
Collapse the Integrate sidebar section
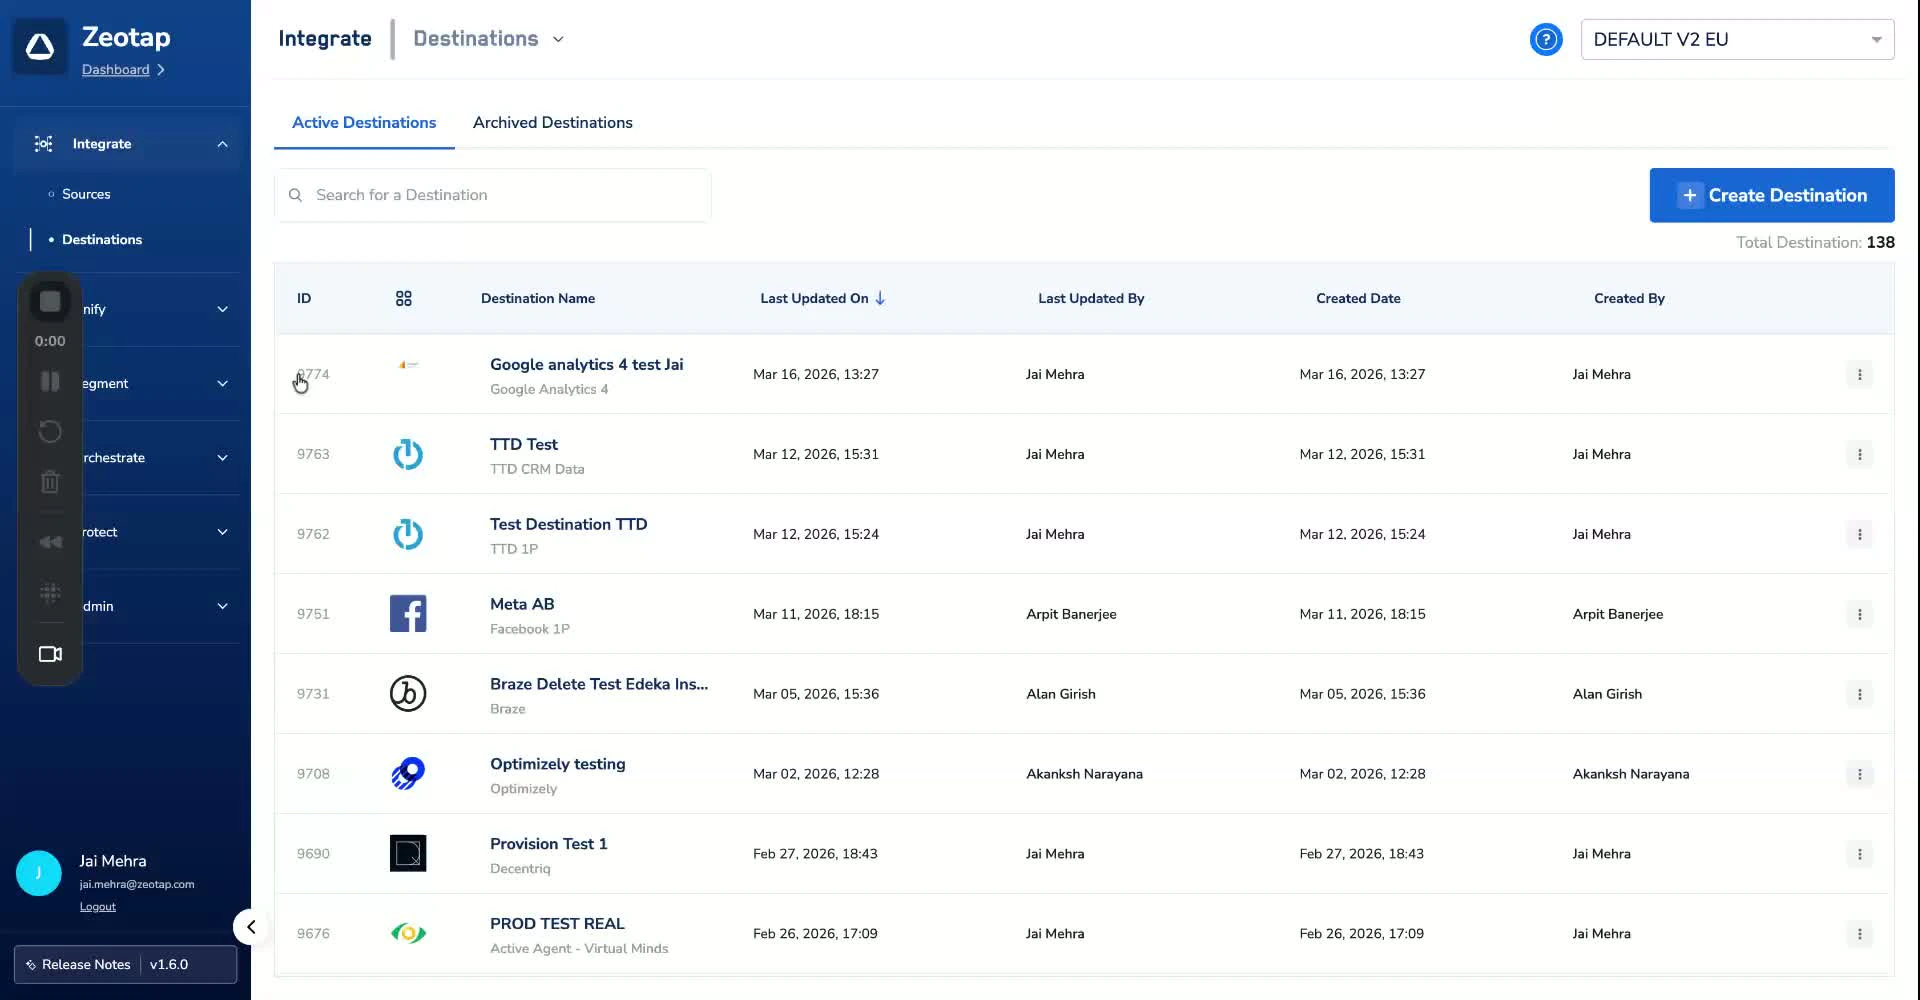222,144
